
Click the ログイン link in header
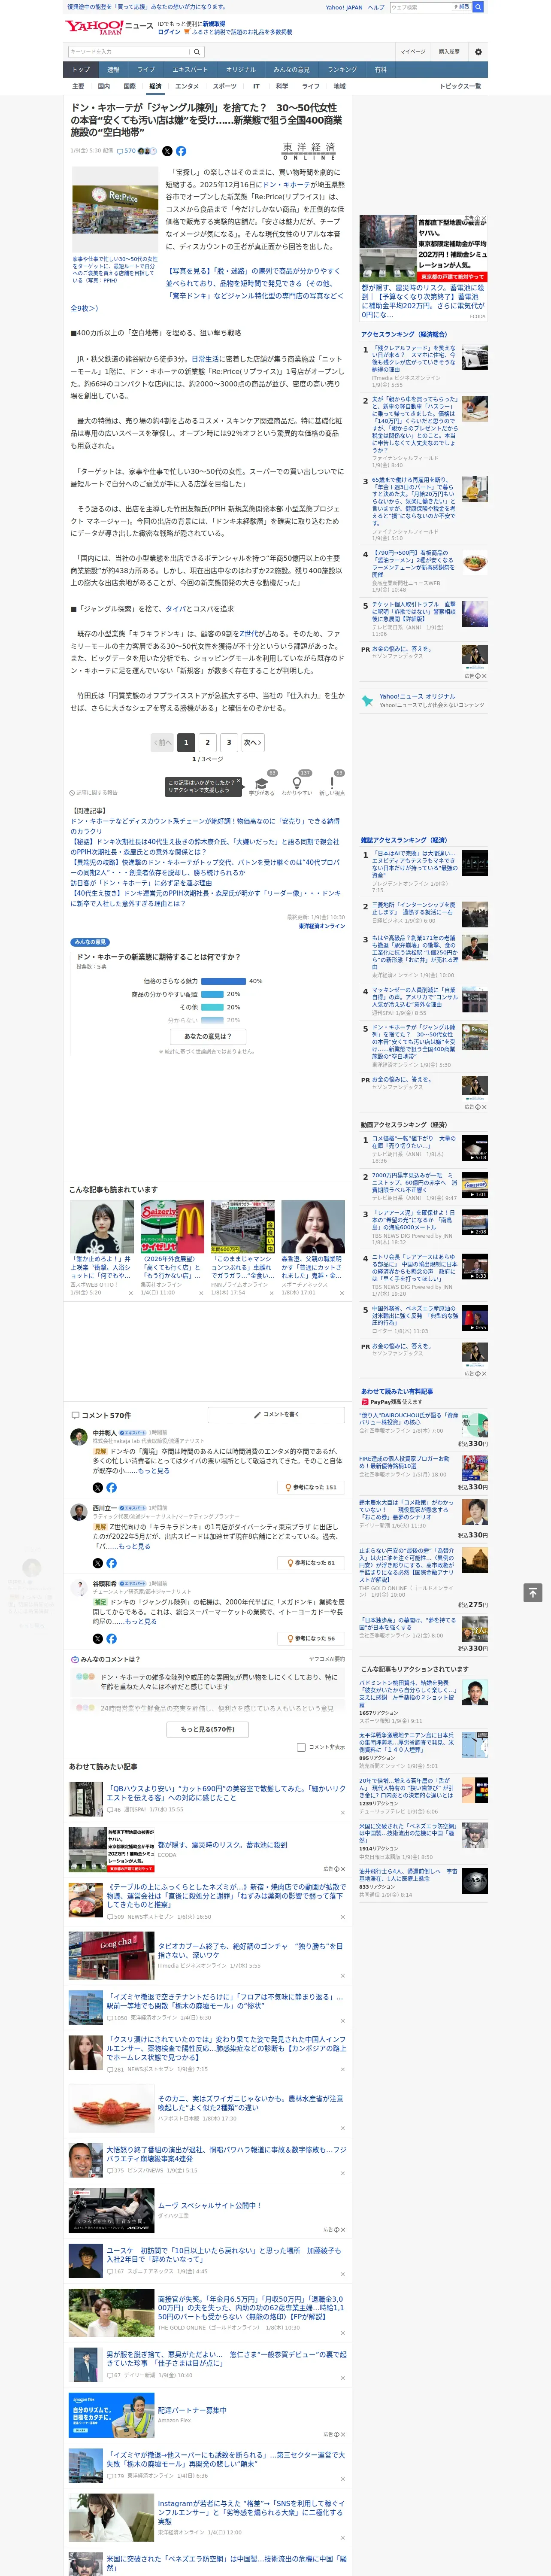[169, 32]
